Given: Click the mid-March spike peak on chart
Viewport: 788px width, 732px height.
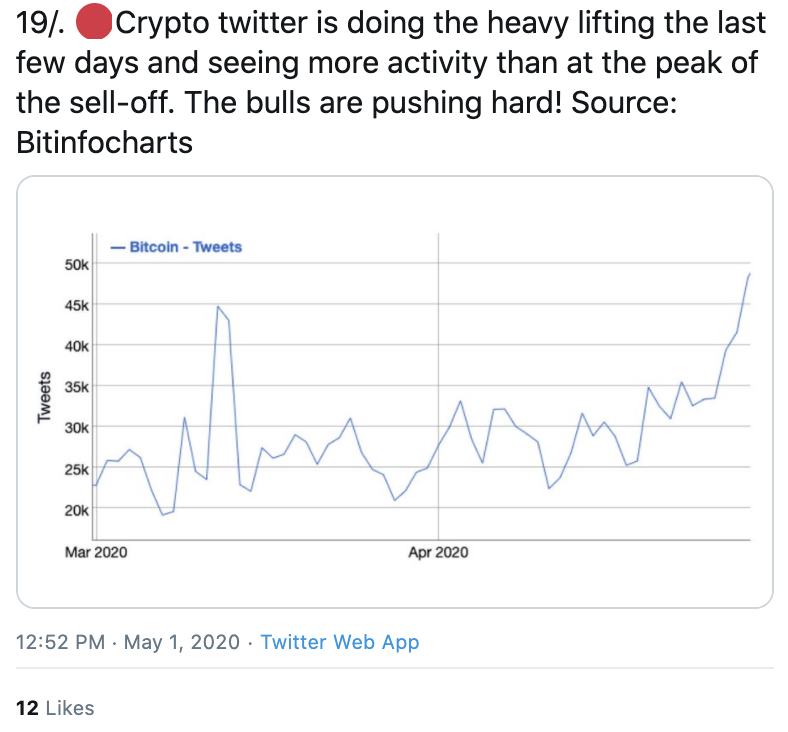Looking at the screenshot, I should pos(218,306).
